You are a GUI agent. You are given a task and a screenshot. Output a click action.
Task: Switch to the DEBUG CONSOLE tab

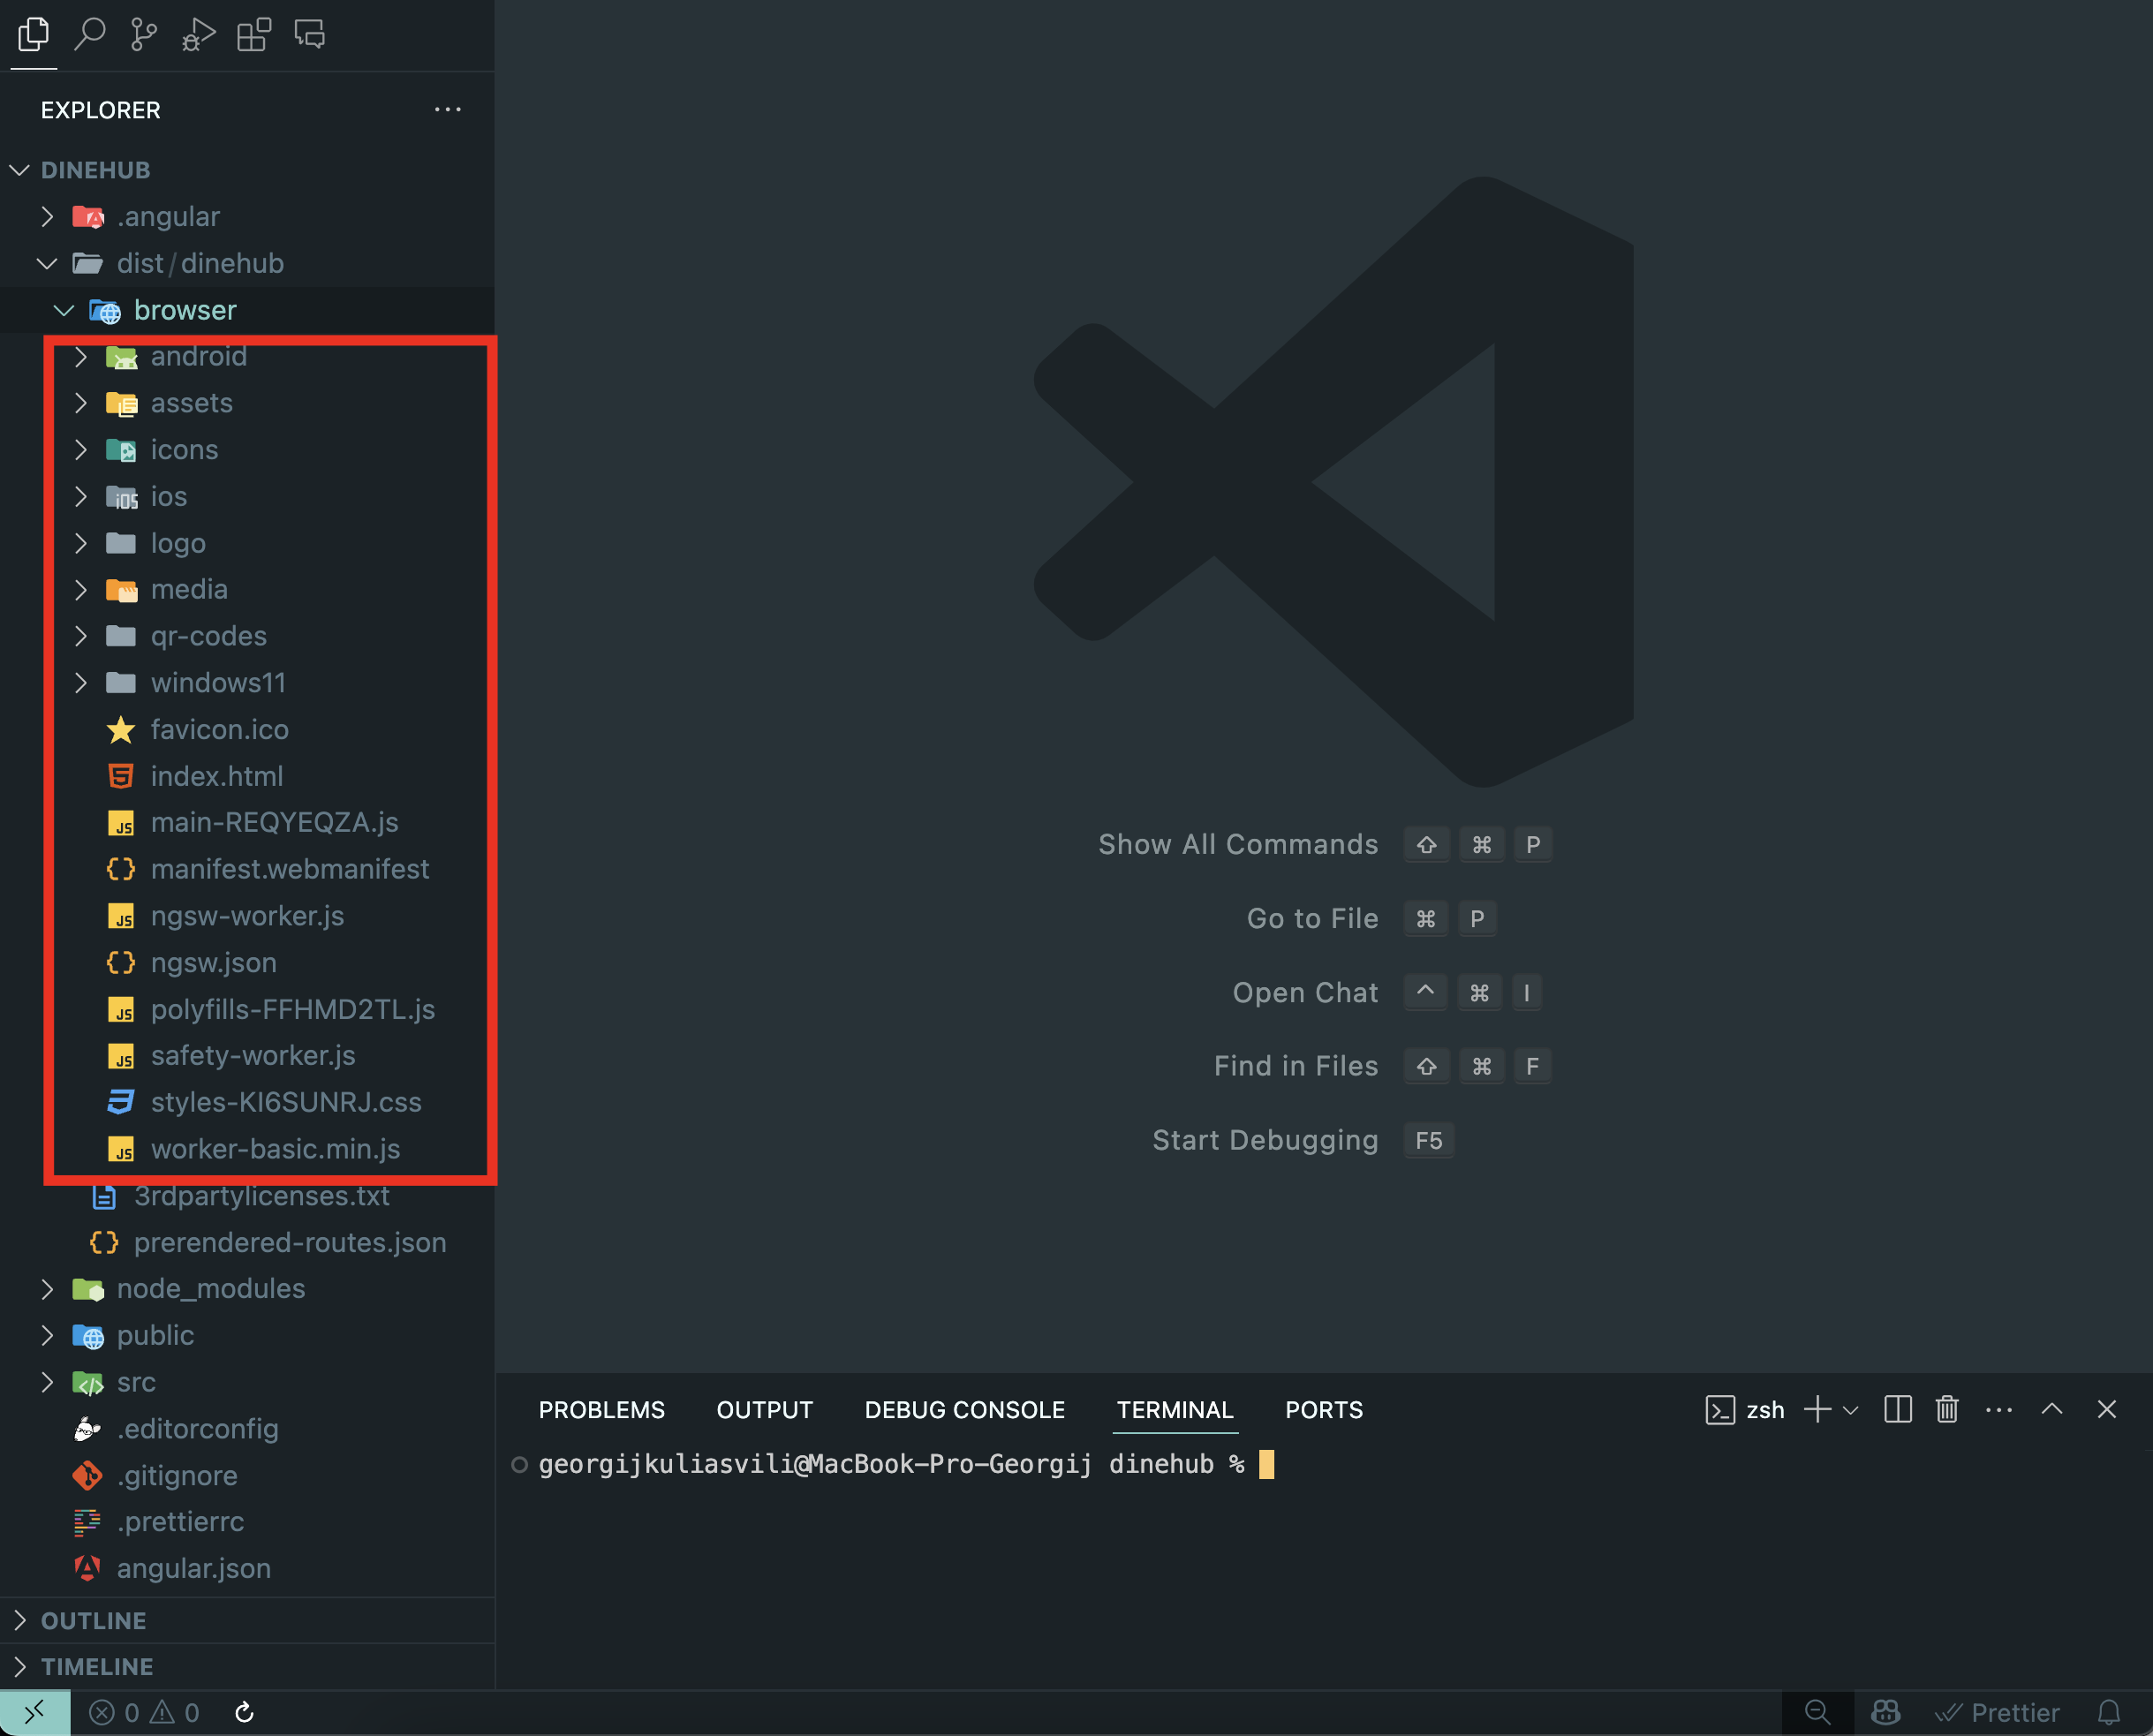click(x=964, y=1410)
